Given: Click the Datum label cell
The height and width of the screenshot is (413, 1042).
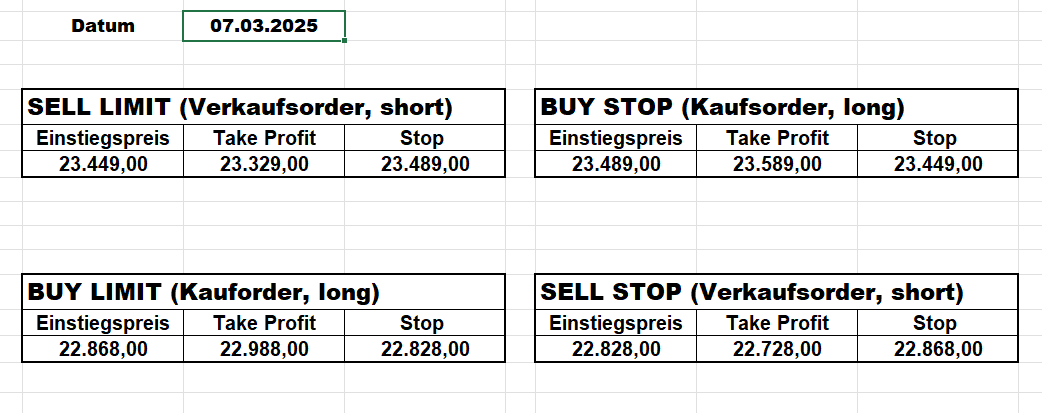Looking at the screenshot, I should tap(103, 26).
